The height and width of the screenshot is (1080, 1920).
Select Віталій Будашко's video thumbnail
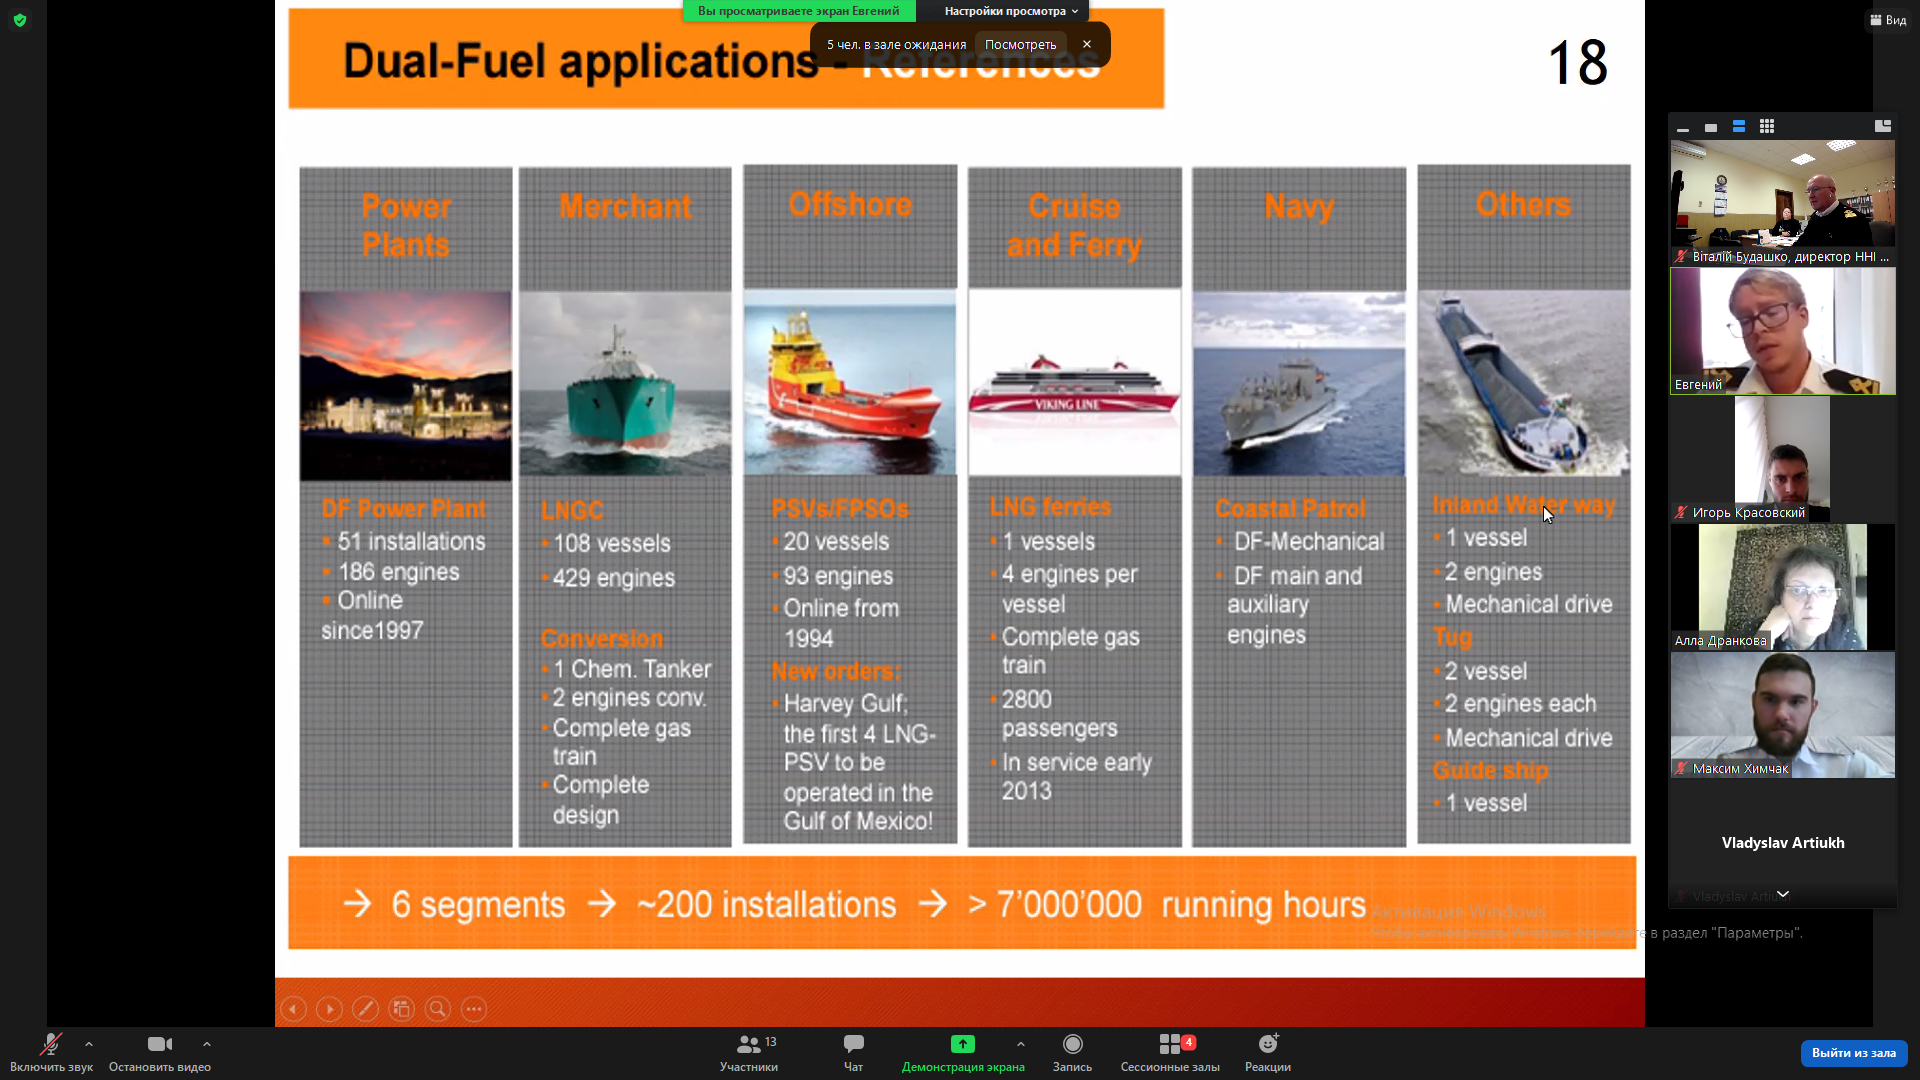click(1783, 202)
